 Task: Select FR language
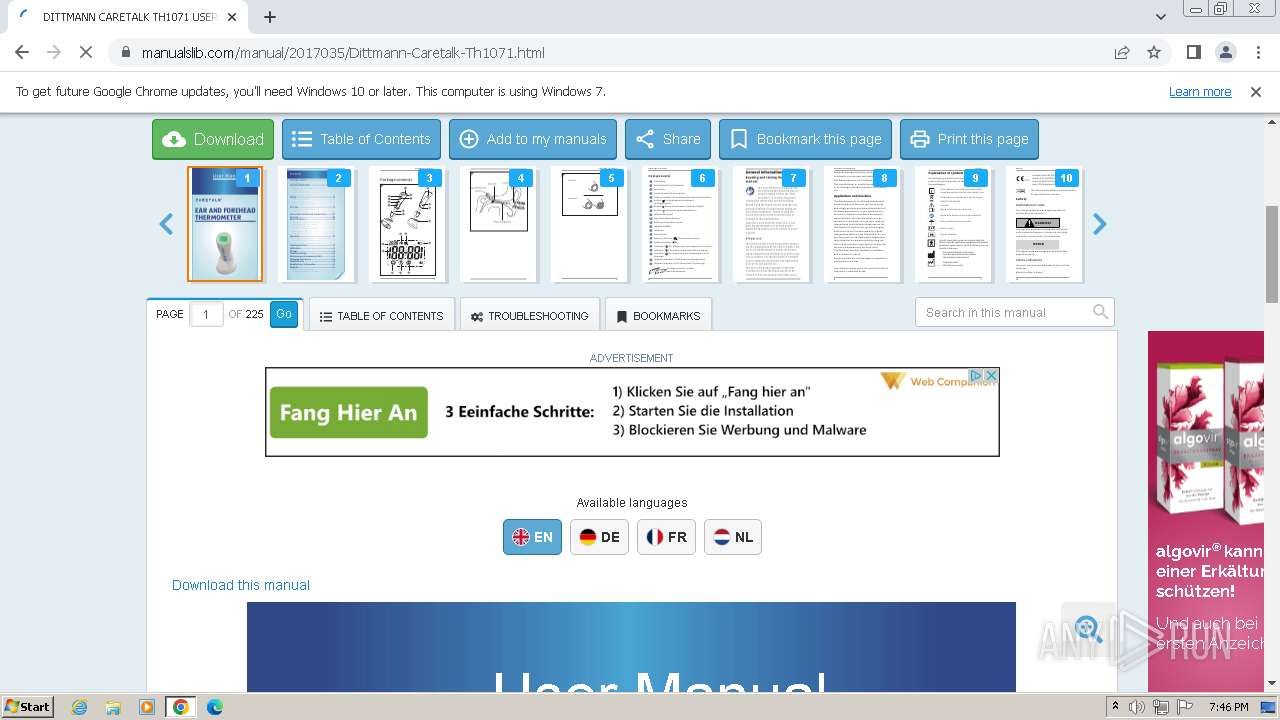[666, 537]
